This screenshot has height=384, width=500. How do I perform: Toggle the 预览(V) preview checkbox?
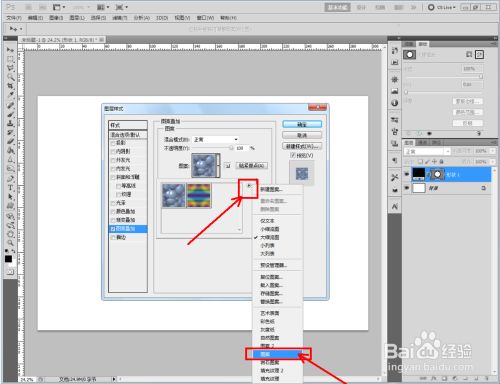pyautogui.click(x=293, y=155)
